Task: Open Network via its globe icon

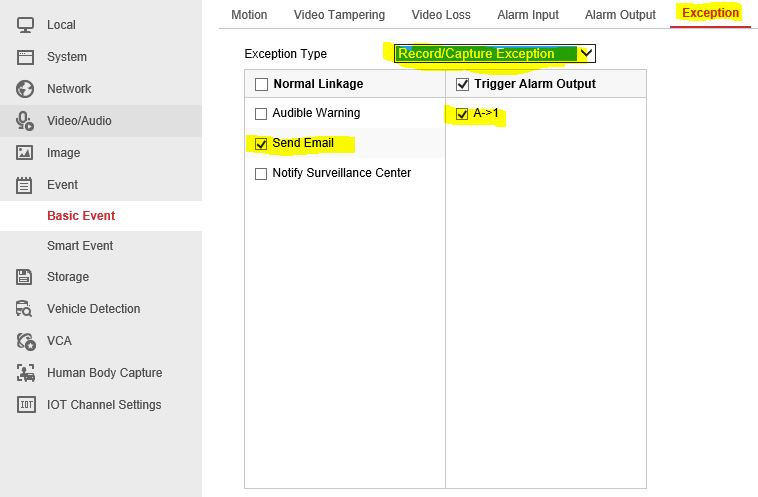Action: (26, 89)
